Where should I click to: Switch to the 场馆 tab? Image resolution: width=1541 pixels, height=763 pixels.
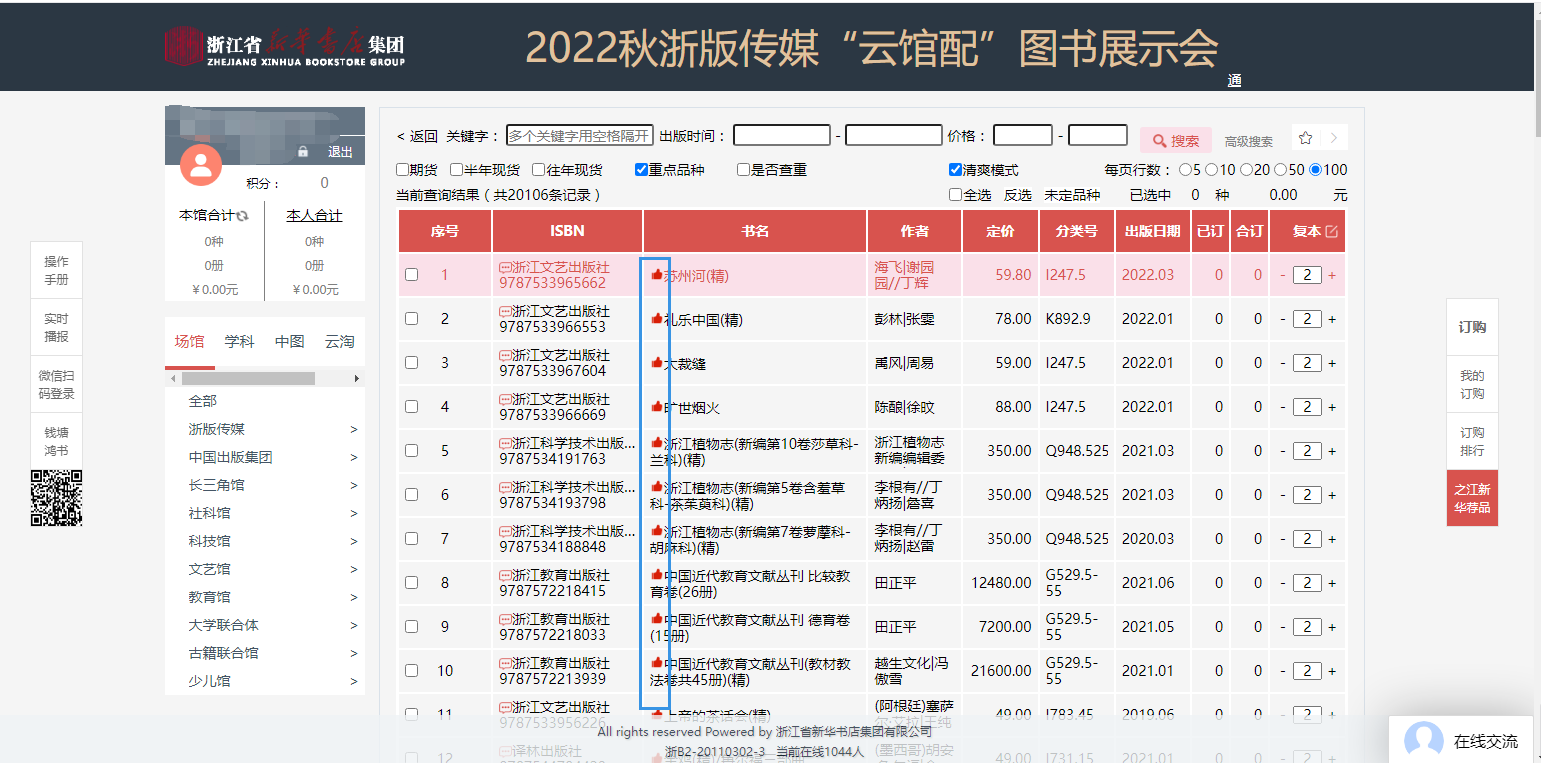coord(190,342)
